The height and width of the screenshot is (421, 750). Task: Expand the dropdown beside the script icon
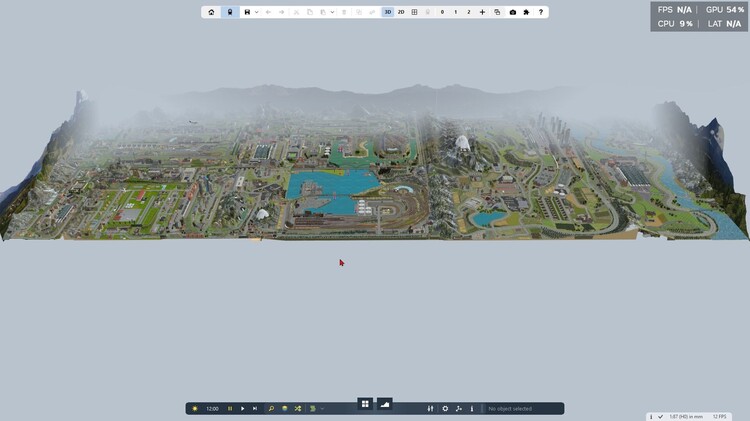tap(322, 409)
